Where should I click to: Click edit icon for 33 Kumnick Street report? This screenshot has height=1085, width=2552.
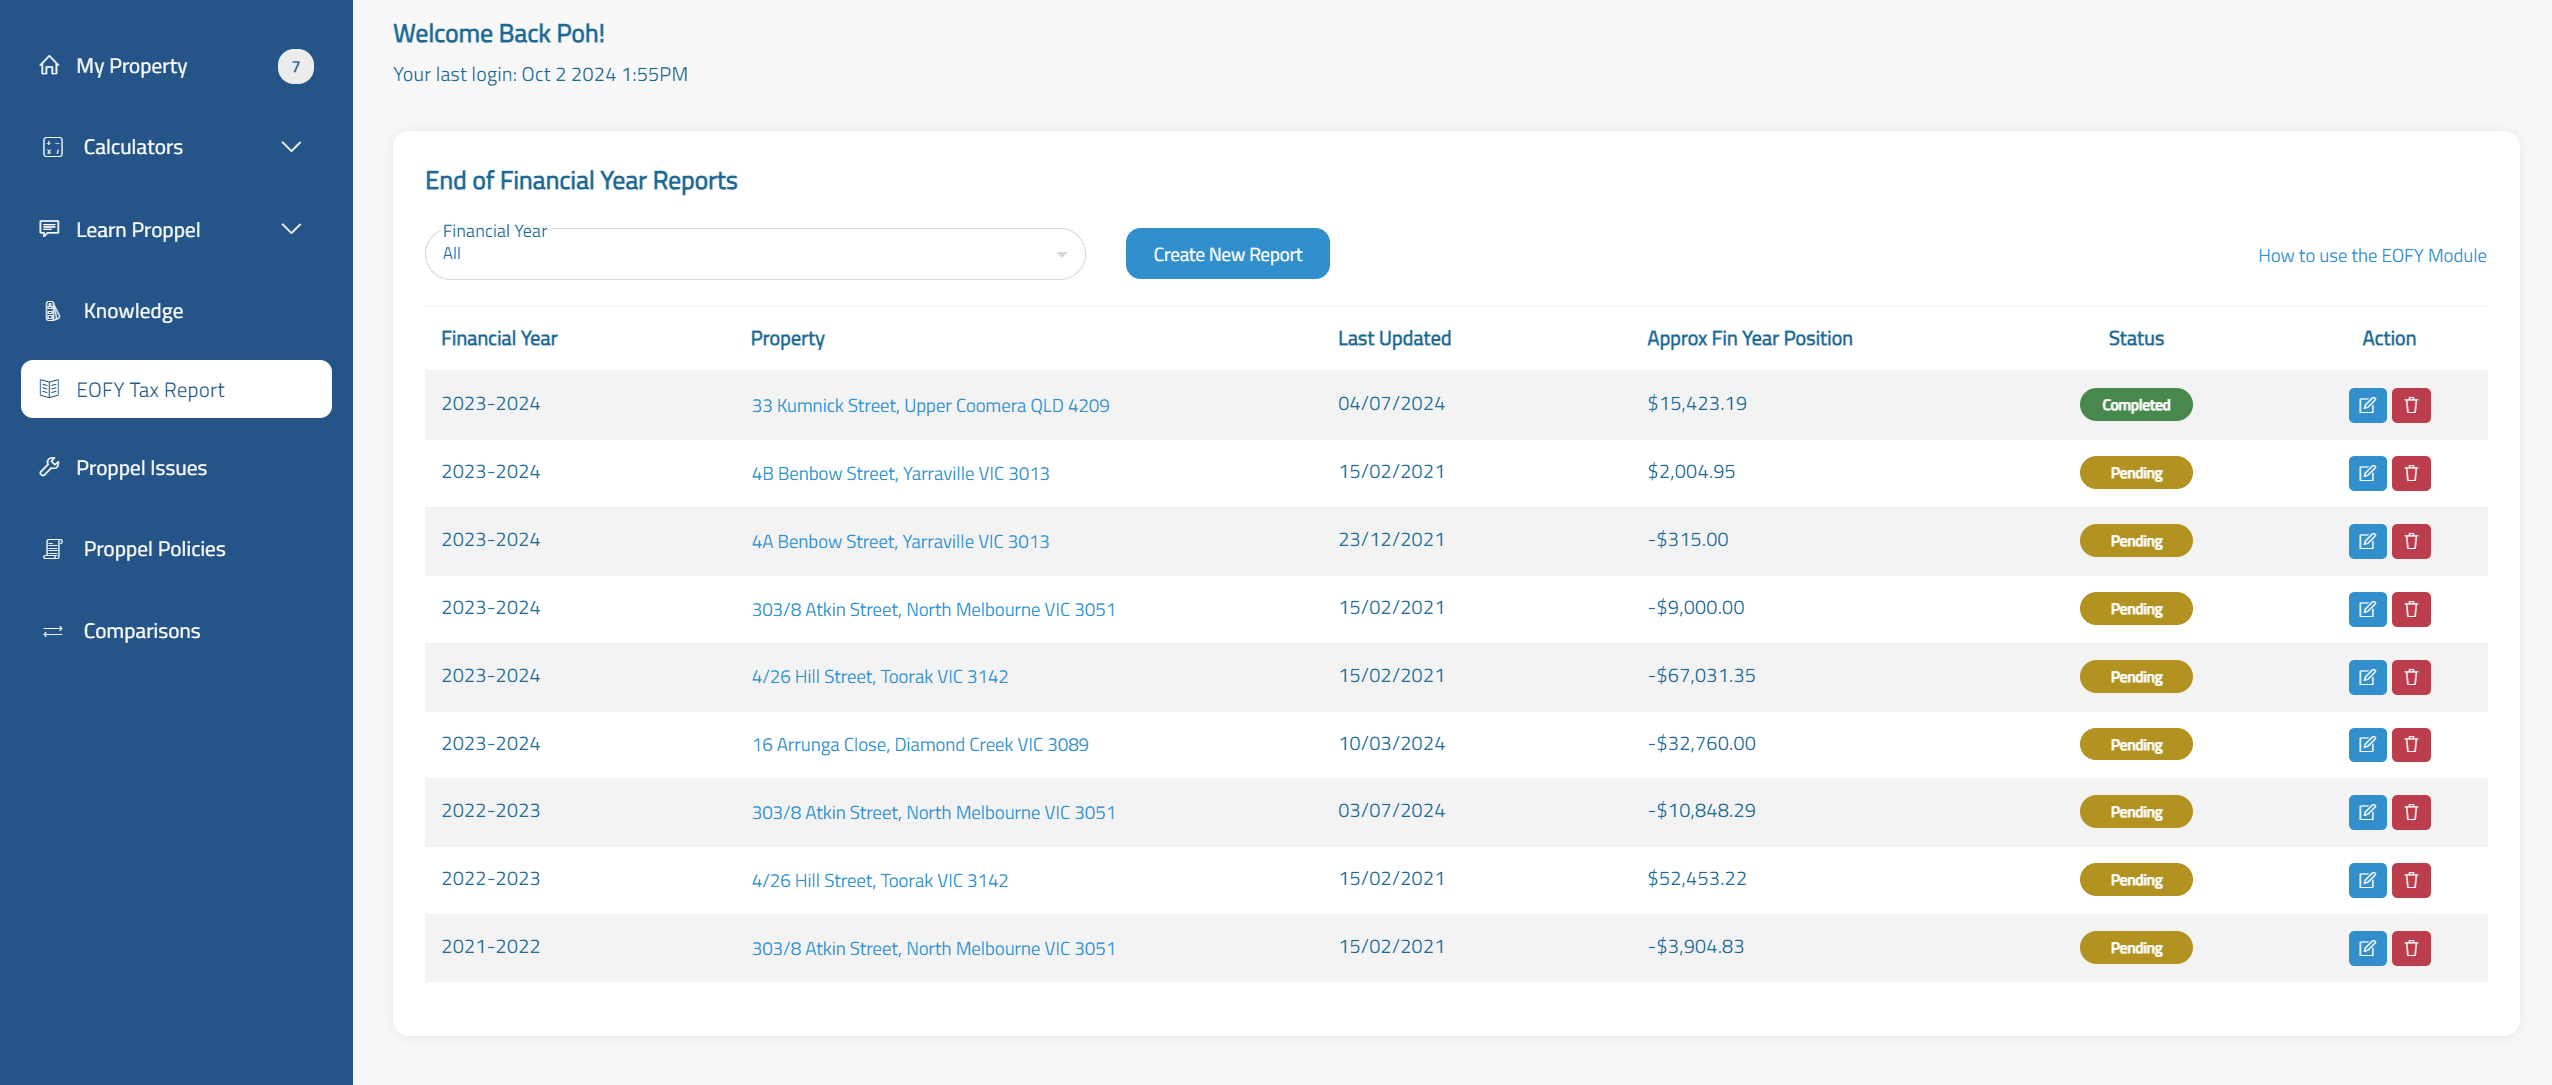click(x=2366, y=405)
